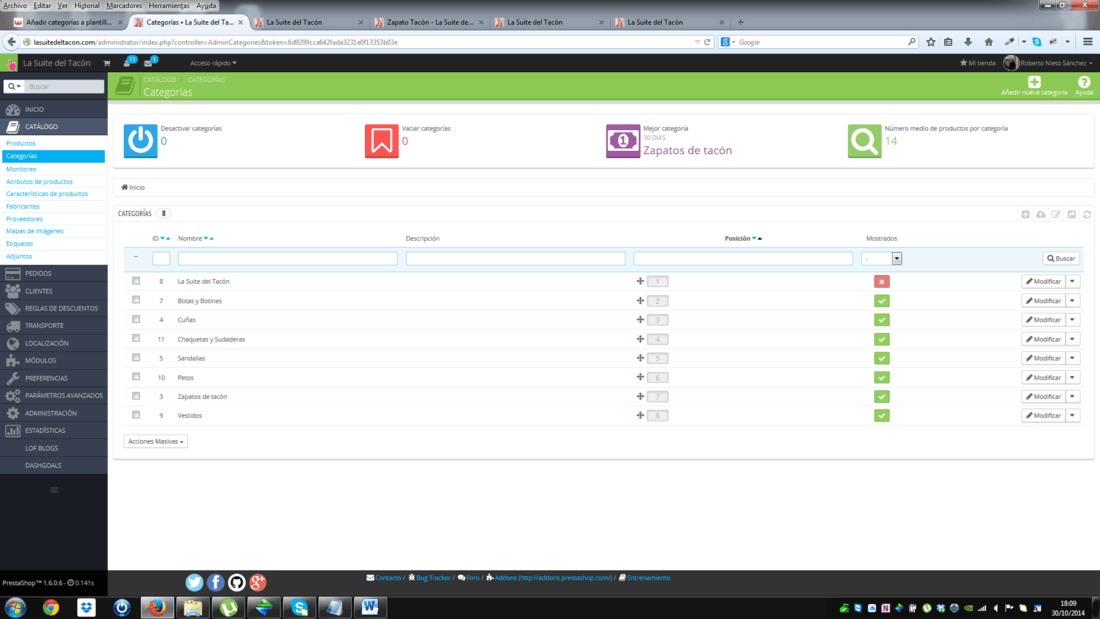Open Acciones Masivas dropdown
This screenshot has height=619, width=1100.
click(x=156, y=441)
